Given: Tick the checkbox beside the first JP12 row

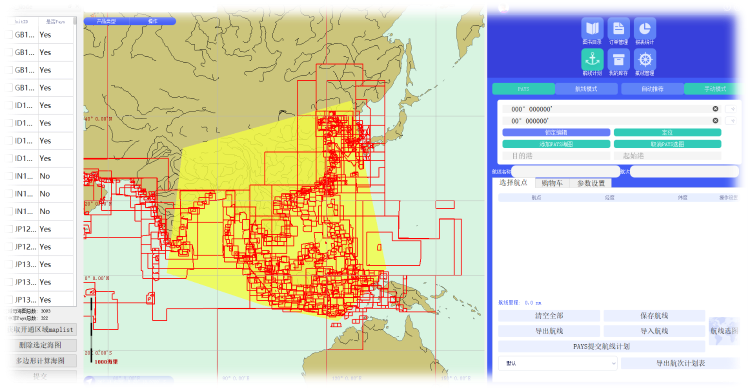Looking at the screenshot, I should coord(10,229).
